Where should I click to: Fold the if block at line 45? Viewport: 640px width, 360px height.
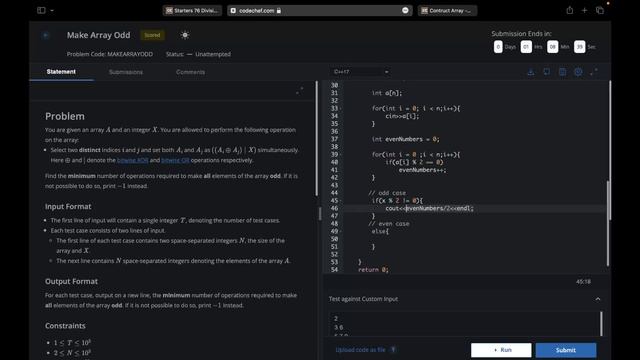(x=341, y=201)
